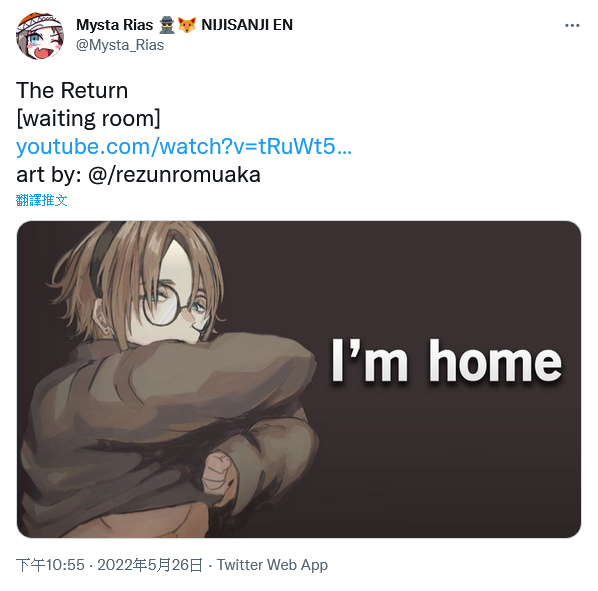The height and width of the screenshot is (591, 598).
Task: Click the 2022年5月26日 date text
Action: pos(150,565)
